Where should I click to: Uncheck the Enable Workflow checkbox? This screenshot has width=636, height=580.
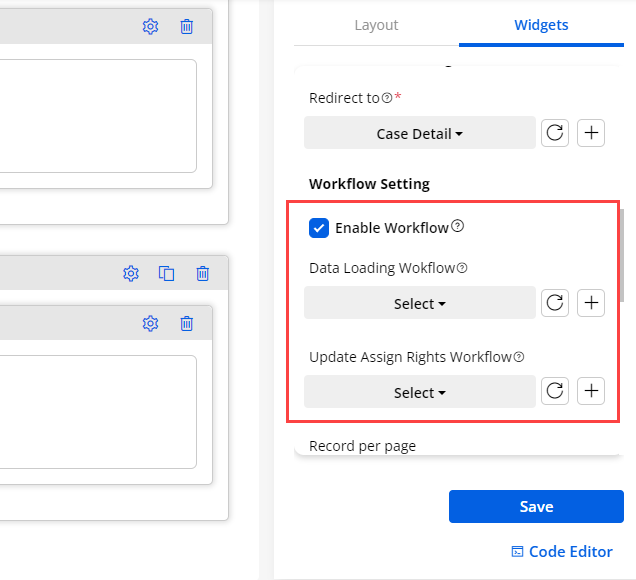(319, 228)
